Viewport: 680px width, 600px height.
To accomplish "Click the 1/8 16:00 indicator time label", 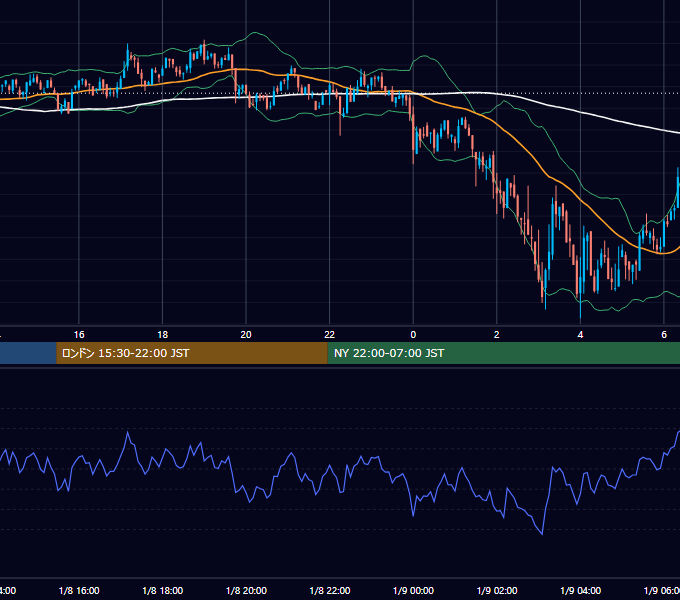I will (x=79, y=590).
